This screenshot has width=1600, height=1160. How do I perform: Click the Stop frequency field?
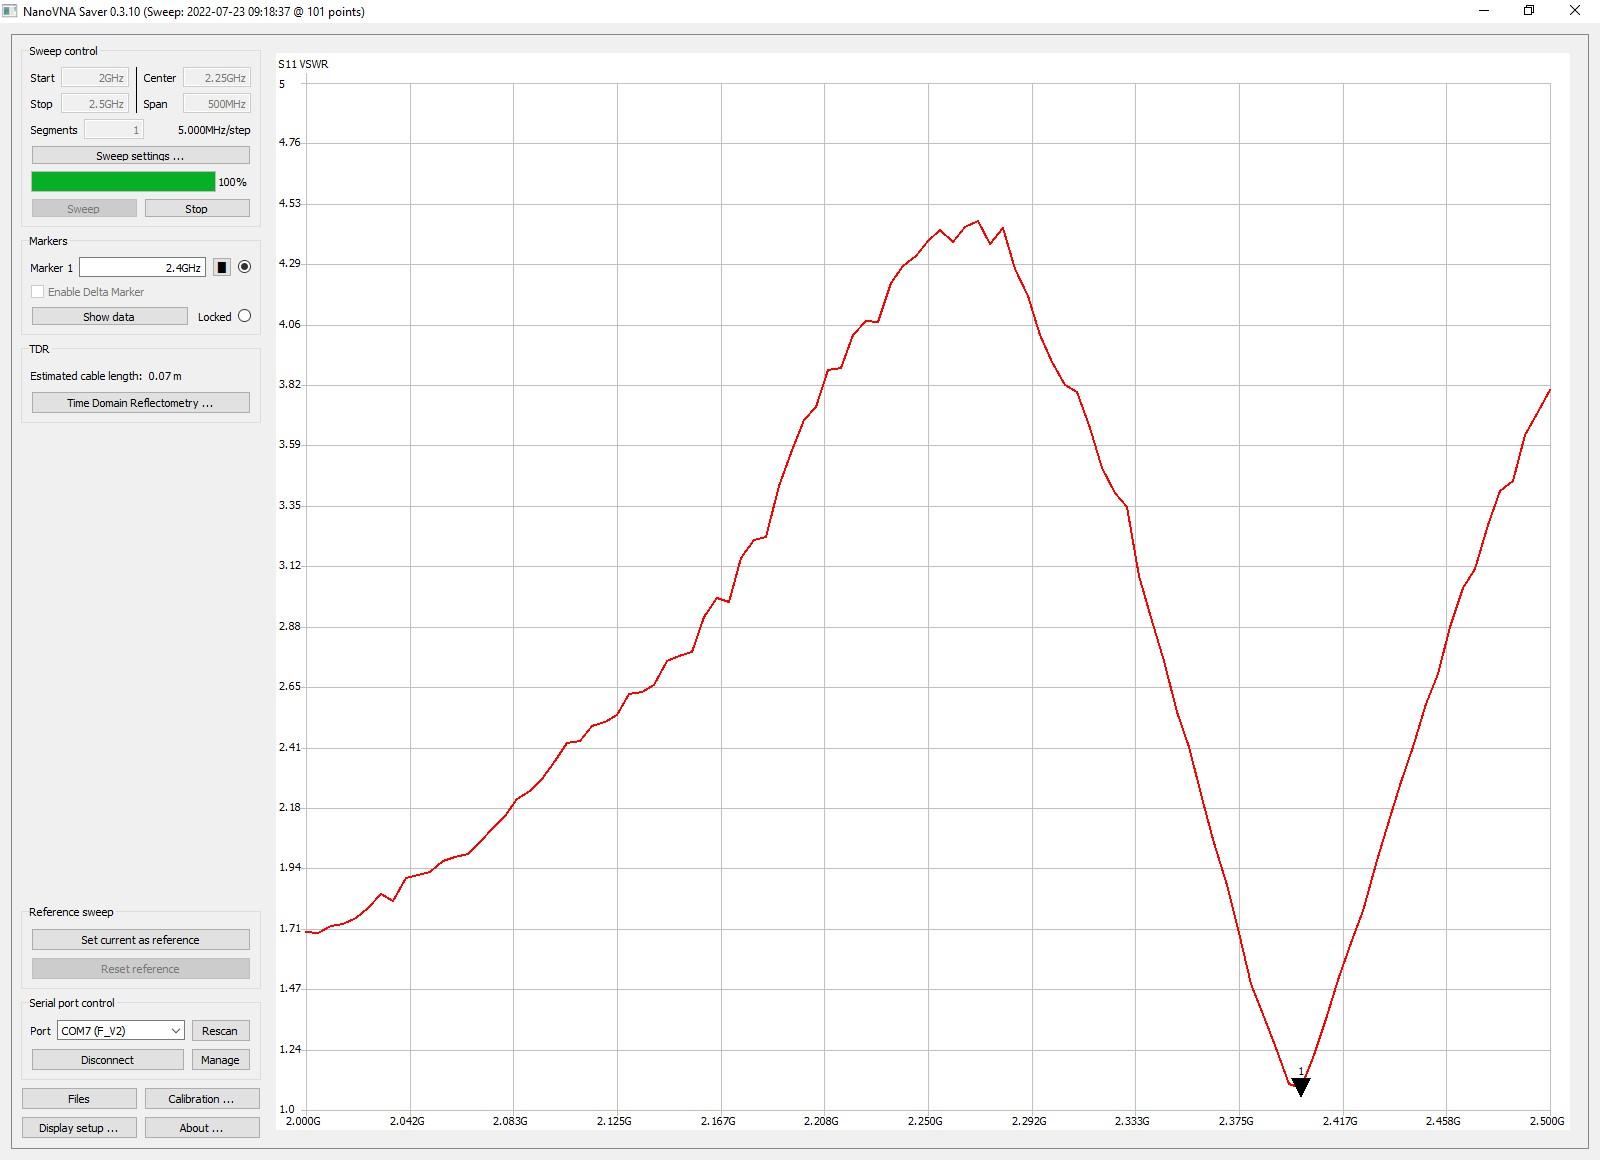[95, 103]
